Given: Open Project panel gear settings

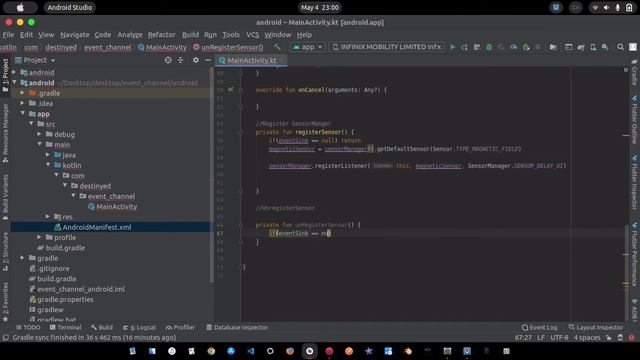Looking at the screenshot, I should pos(196,60).
